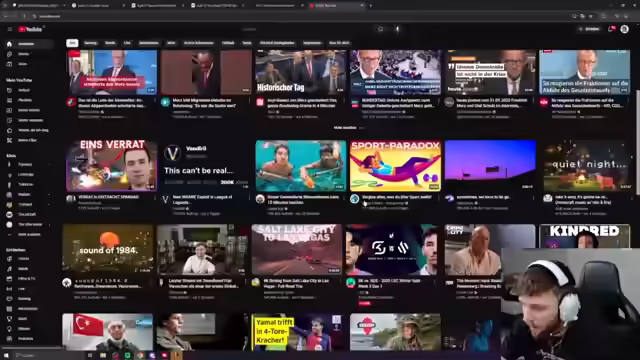This screenshot has height=360, width=640.
Task: Select the first white filter chip
Action: pyautogui.click(x=72, y=43)
